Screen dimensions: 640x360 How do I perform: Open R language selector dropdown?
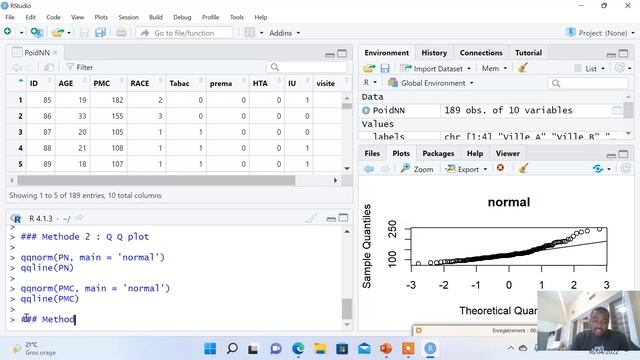[370, 82]
